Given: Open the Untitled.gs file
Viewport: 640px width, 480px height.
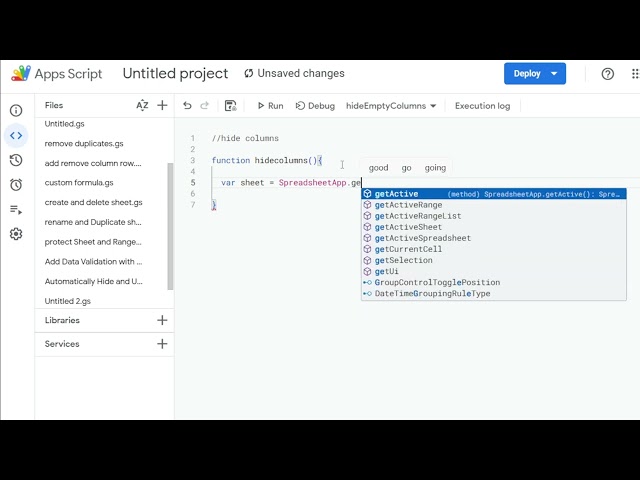Looking at the screenshot, I should click(x=64, y=124).
